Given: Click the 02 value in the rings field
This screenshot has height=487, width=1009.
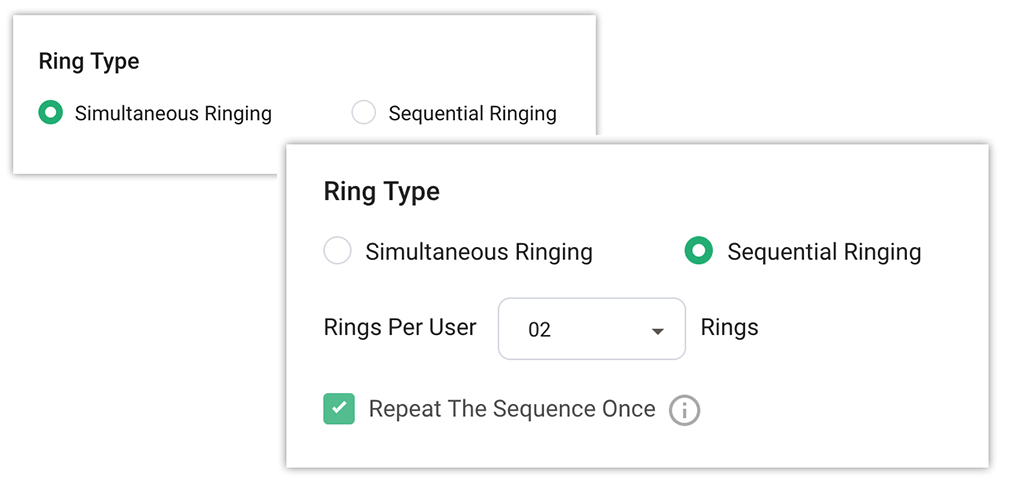Looking at the screenshot, I should 540,330.
